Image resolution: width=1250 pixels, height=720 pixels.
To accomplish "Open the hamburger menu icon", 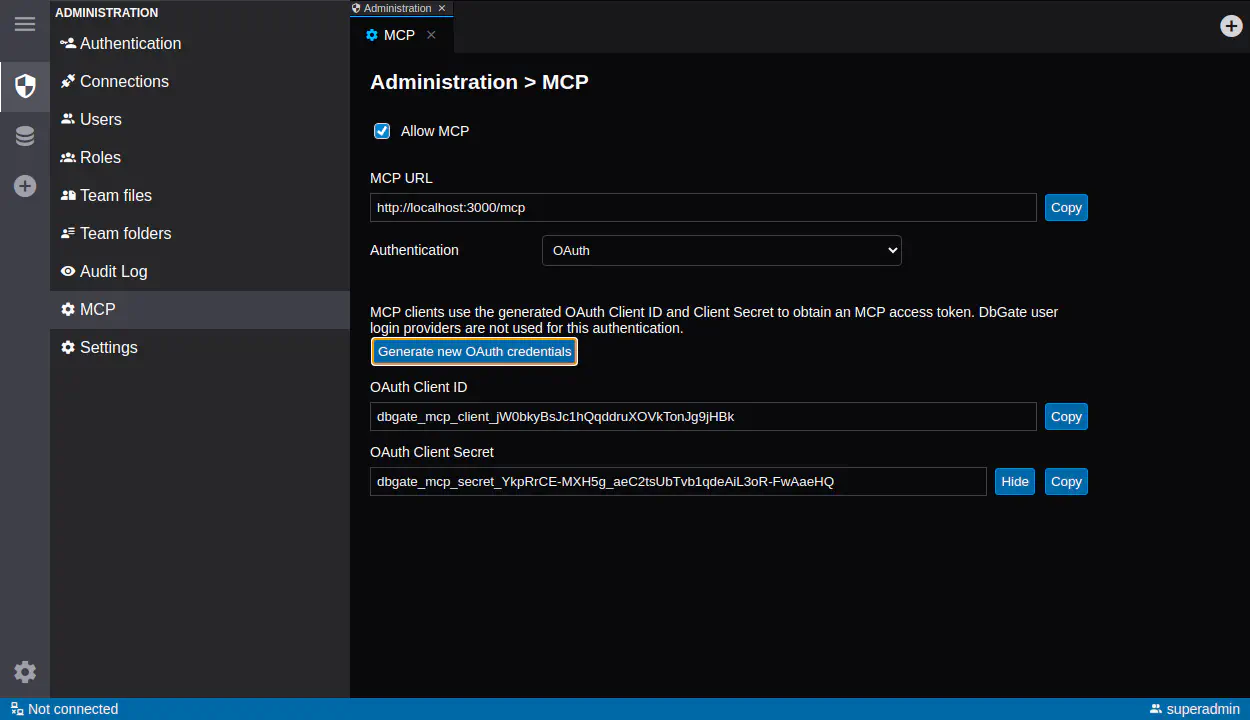I will [25, 24].
